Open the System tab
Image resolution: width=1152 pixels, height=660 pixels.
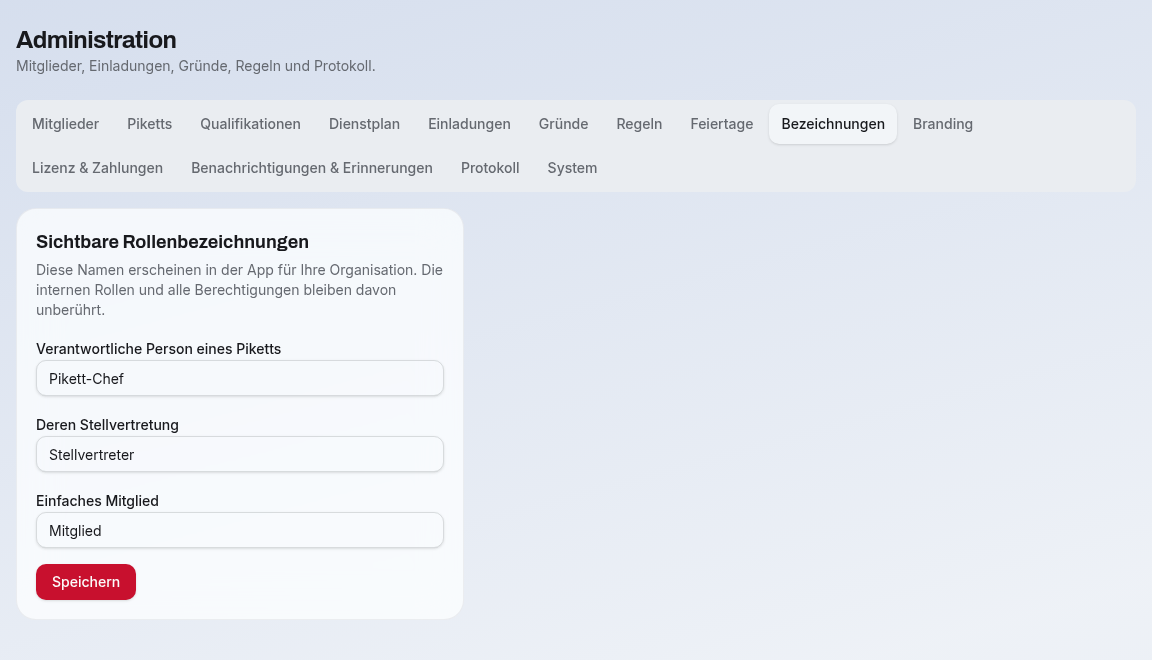click(x=572, y=168)
